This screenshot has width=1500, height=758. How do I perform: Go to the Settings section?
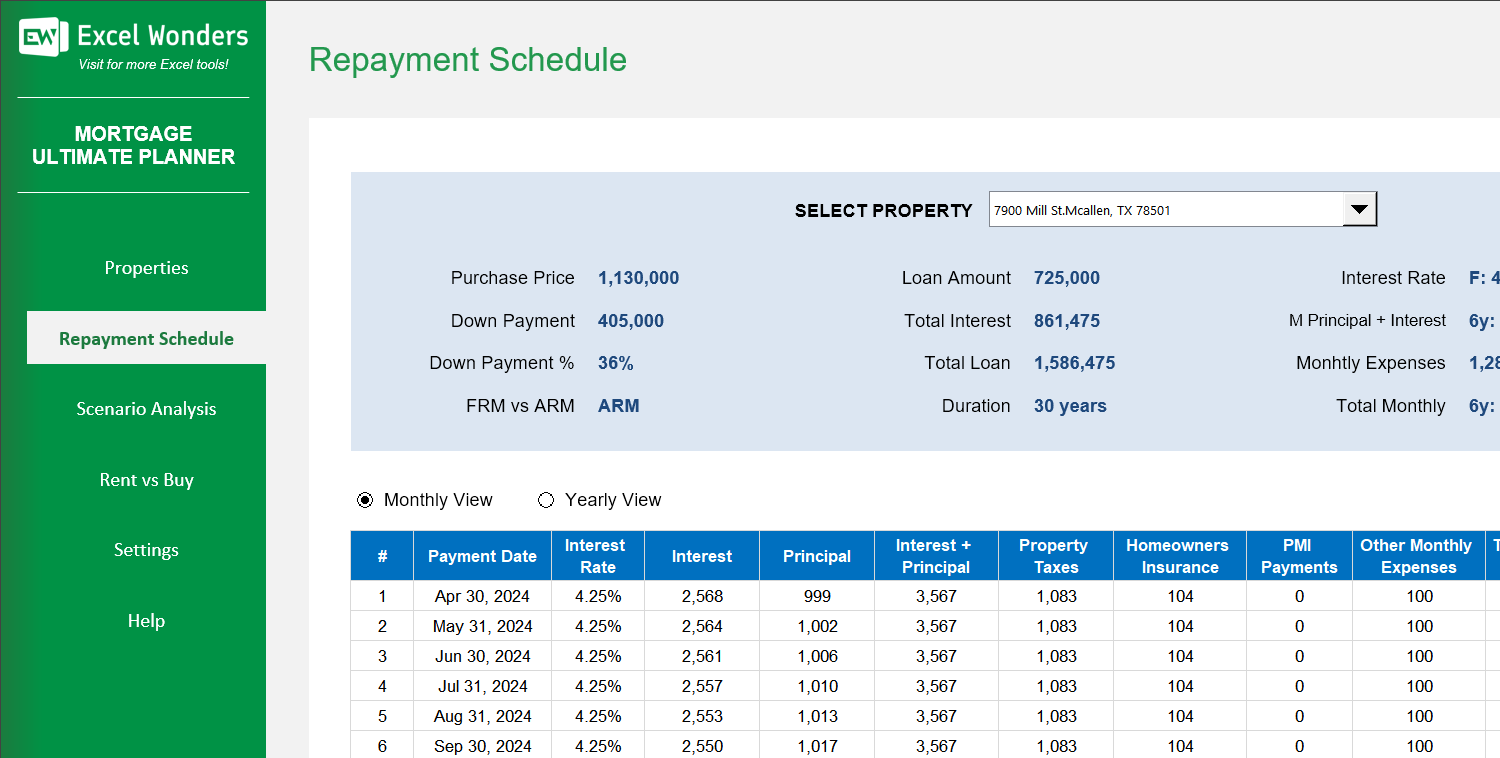[146, 549]
